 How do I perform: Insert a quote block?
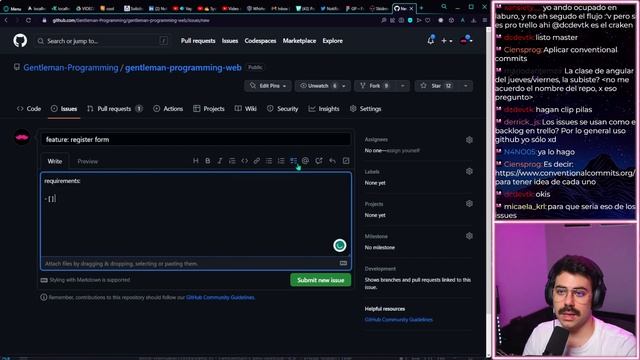[x=232, y=161]
